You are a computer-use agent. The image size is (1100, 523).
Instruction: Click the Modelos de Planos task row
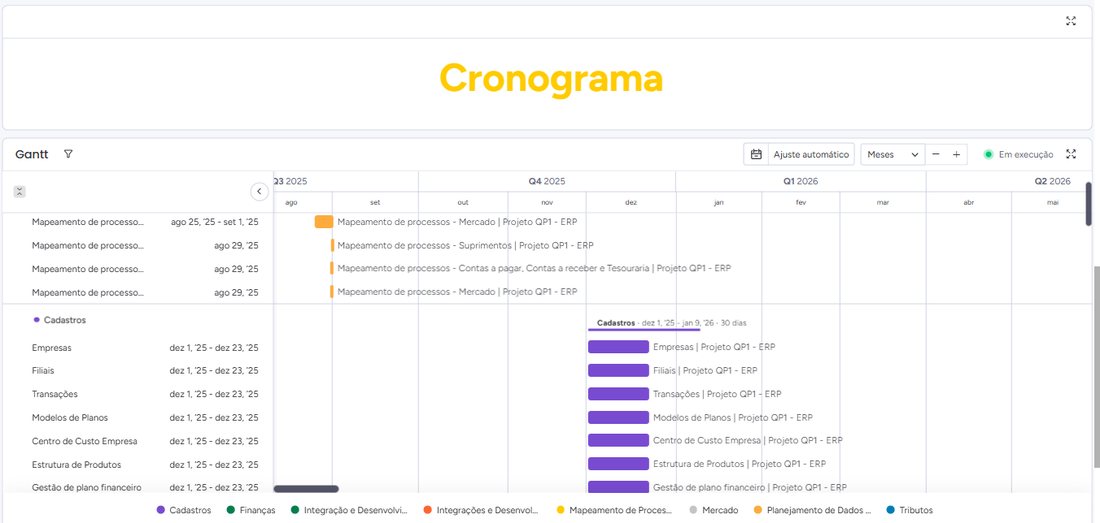[x=138, y=417]
